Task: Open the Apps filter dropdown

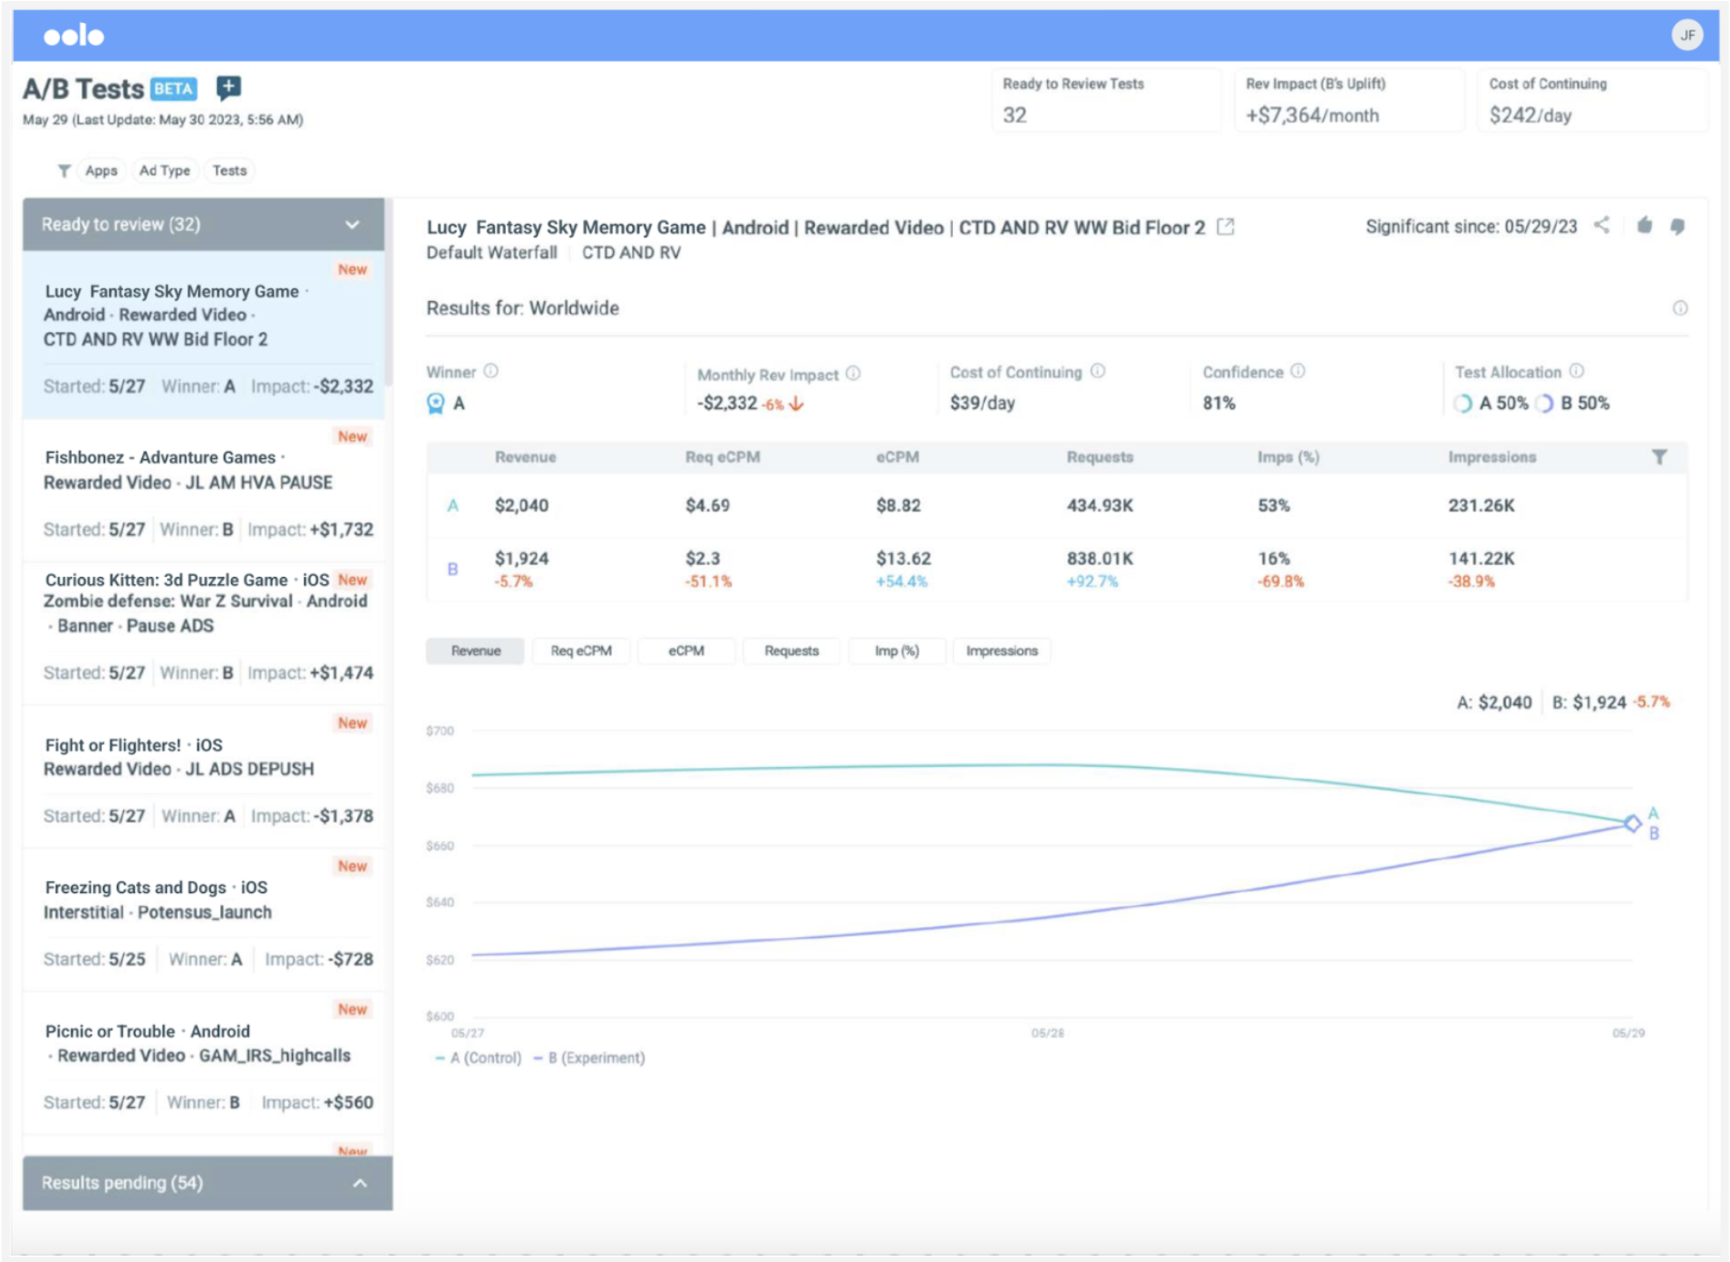Action: pyautogui.click(x=101, y=171)
